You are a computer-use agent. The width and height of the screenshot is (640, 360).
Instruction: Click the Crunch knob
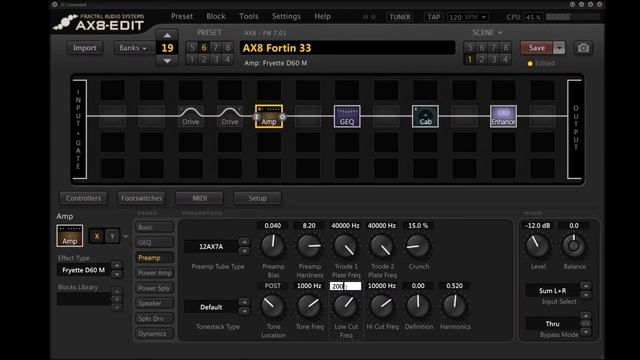pos(418,246)
